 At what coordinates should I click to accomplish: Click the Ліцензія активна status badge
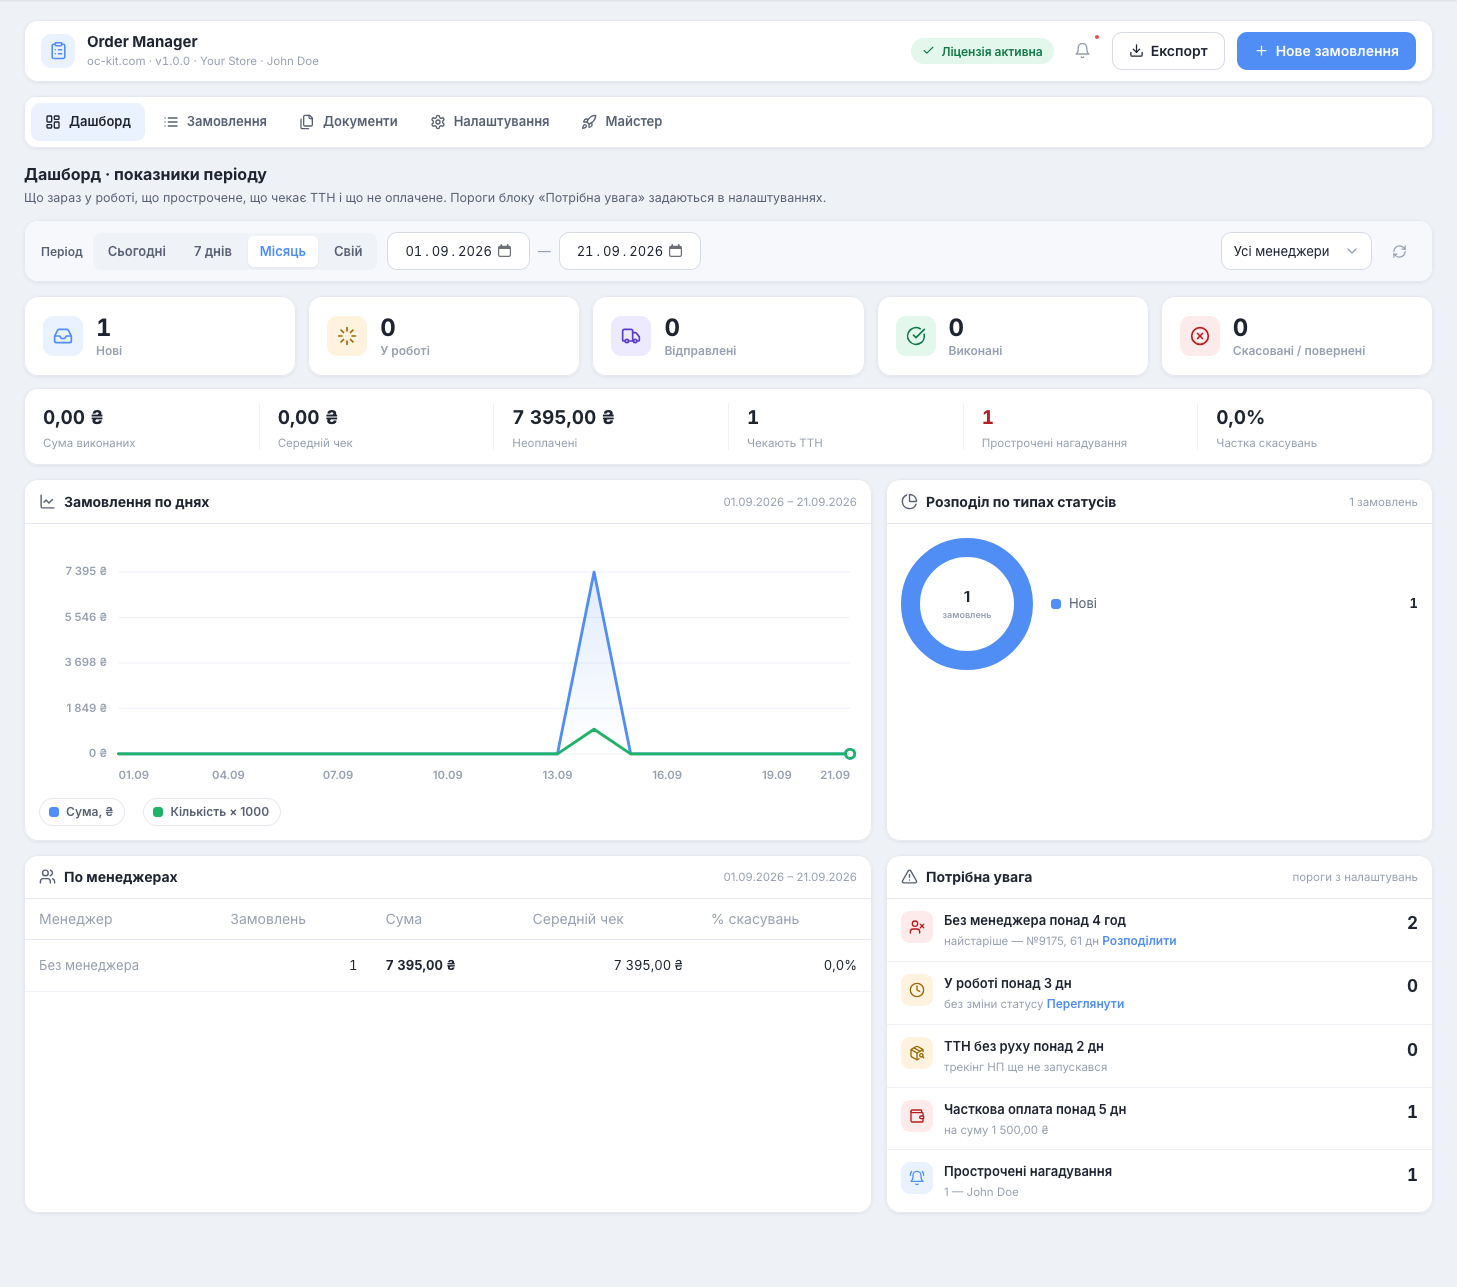tap(982, 51)
